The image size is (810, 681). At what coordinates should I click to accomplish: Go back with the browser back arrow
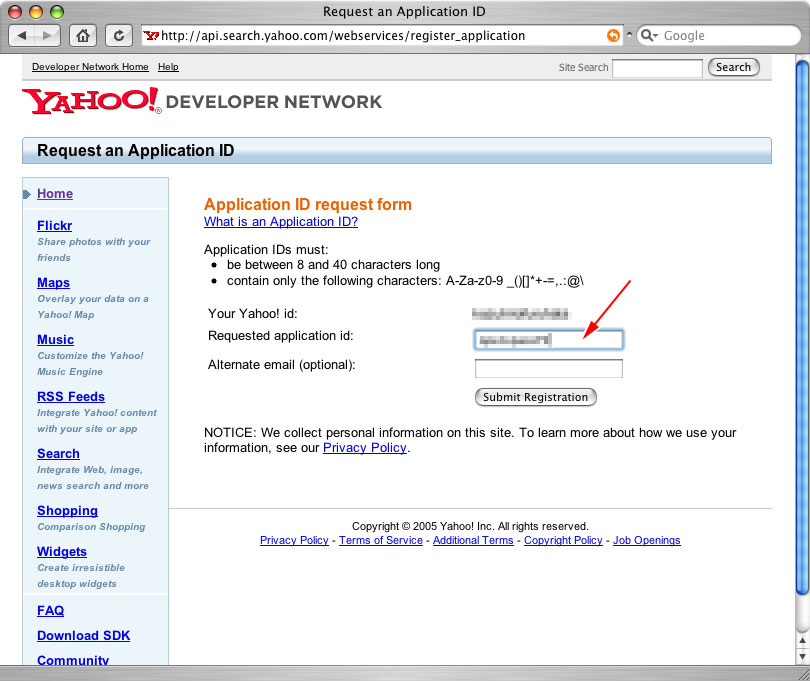22,36
